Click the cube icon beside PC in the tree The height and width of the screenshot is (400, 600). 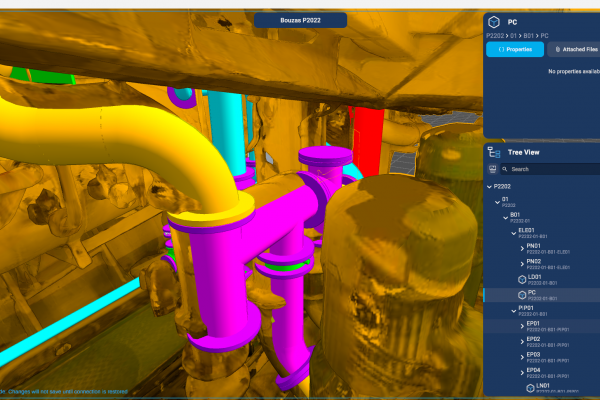521,295
